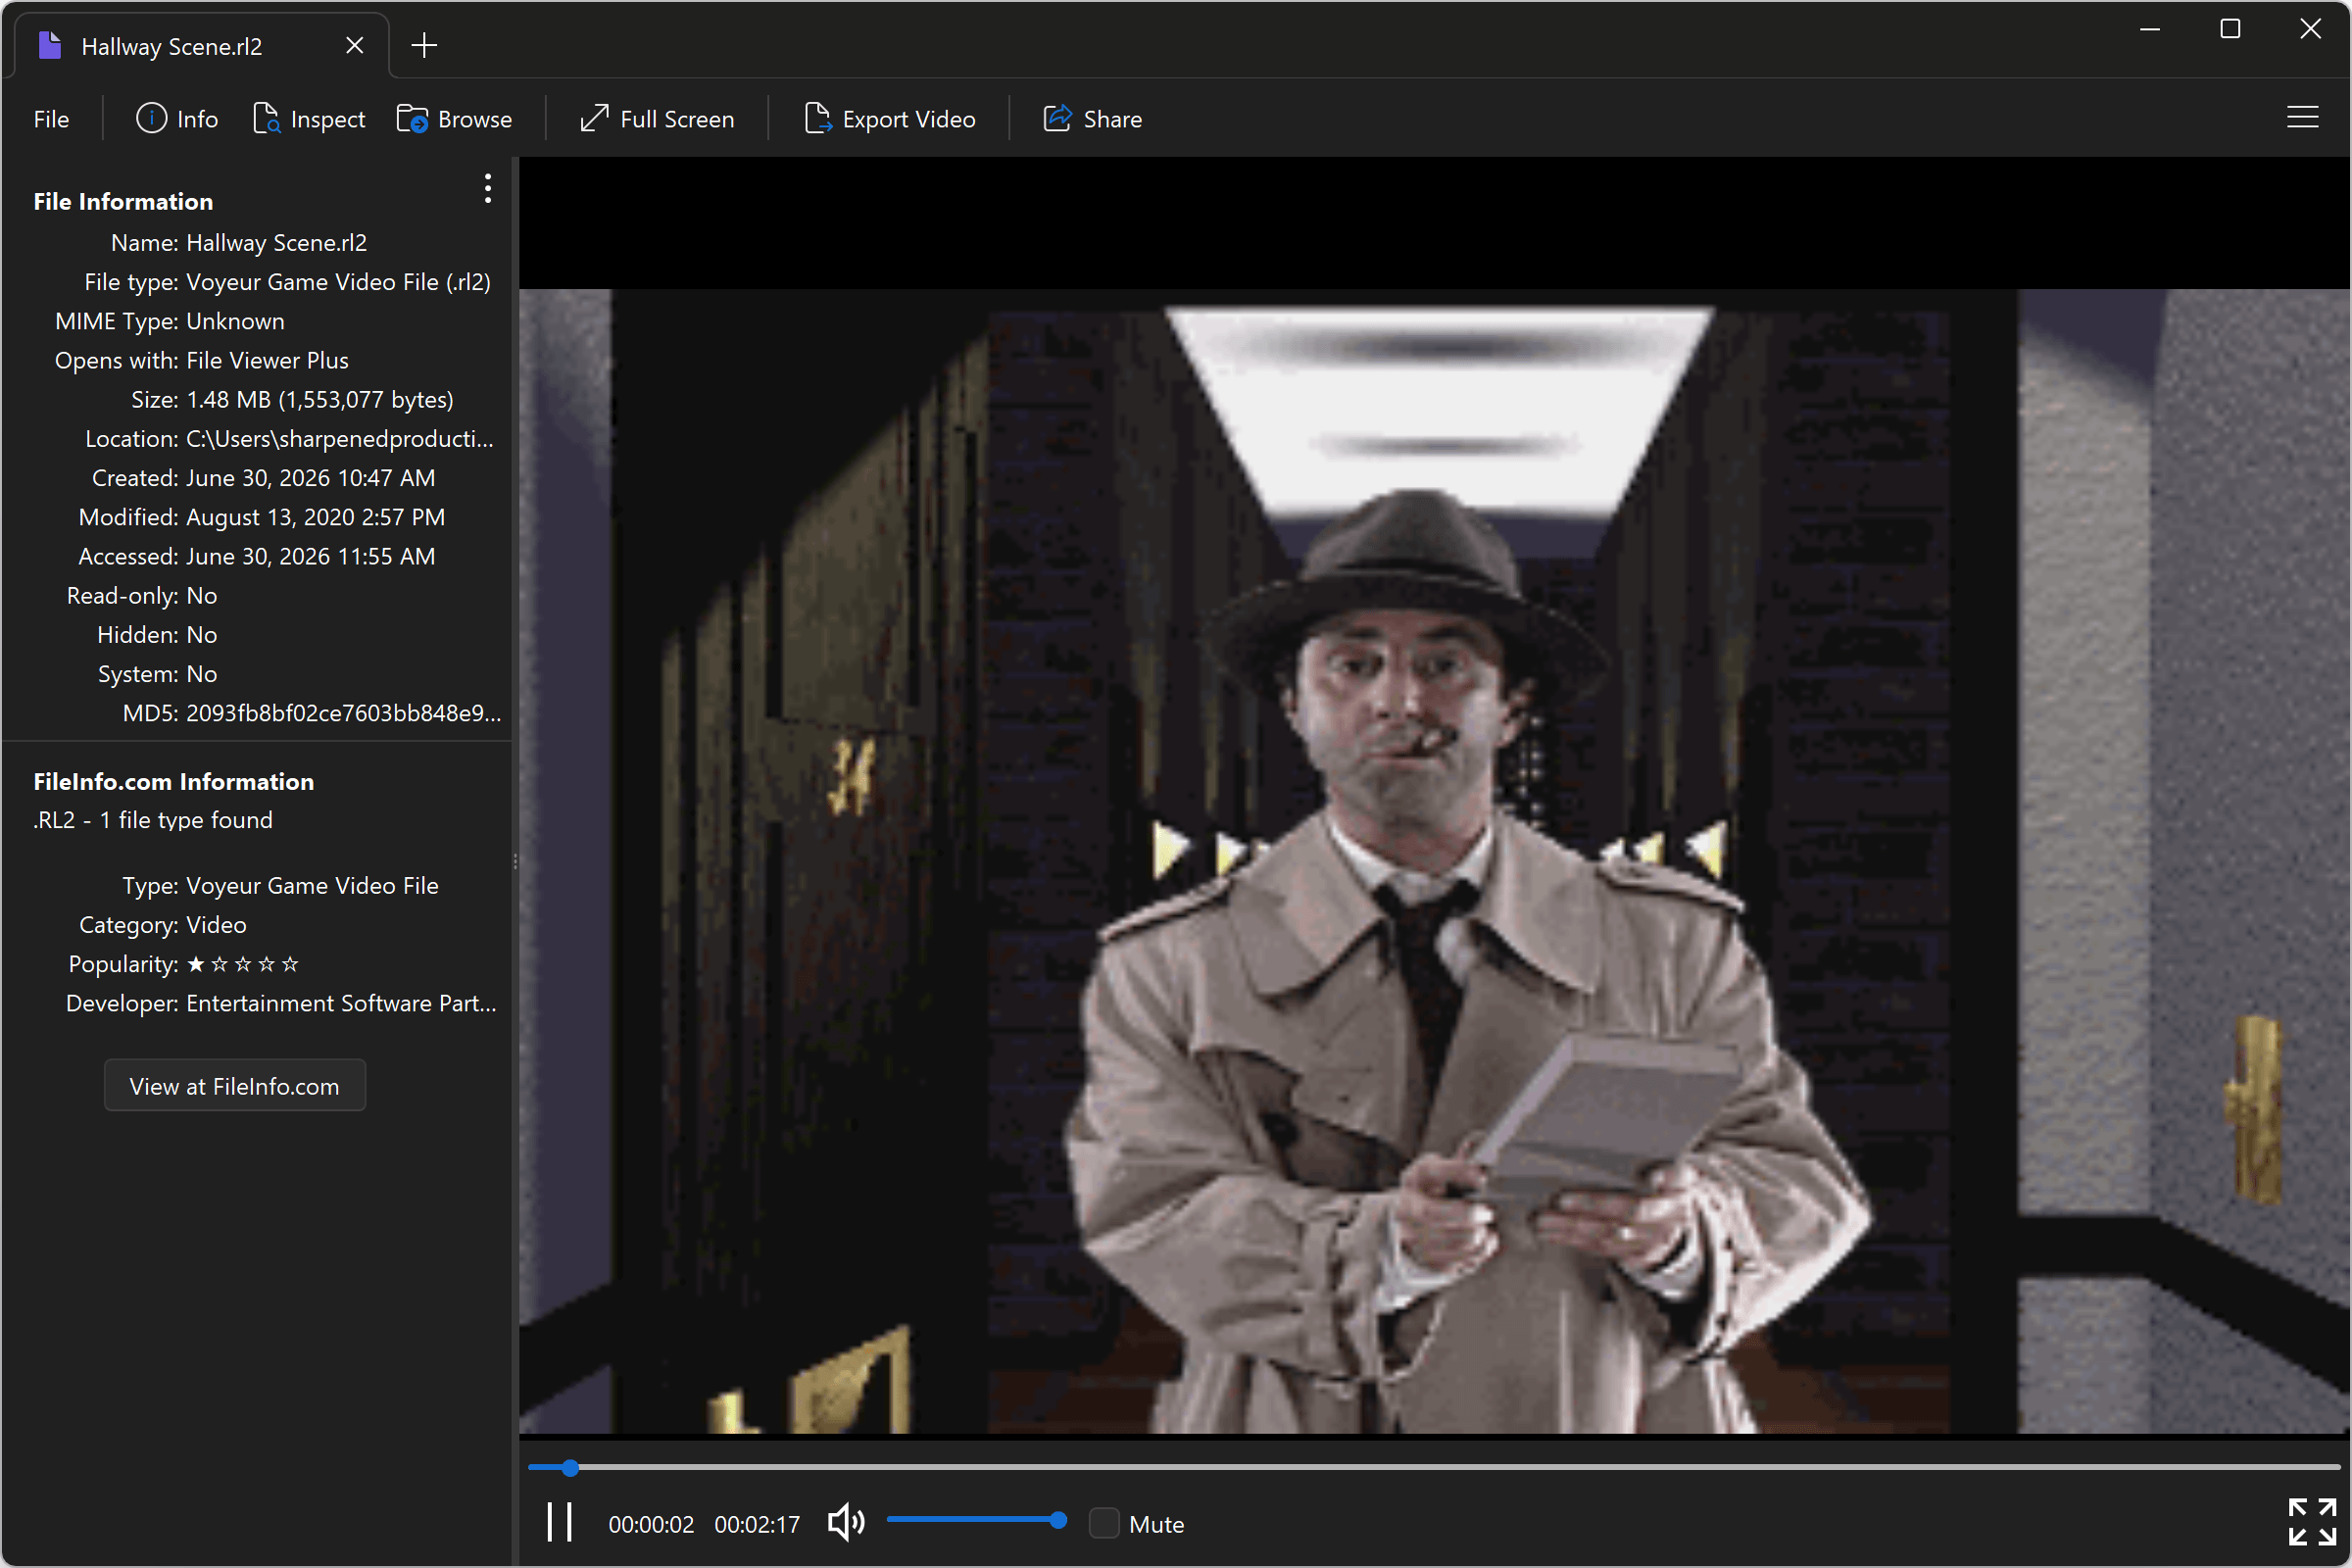Add a new tab
The height and width of the screenshot is (1568, 2352).
(x=424, y=46)
